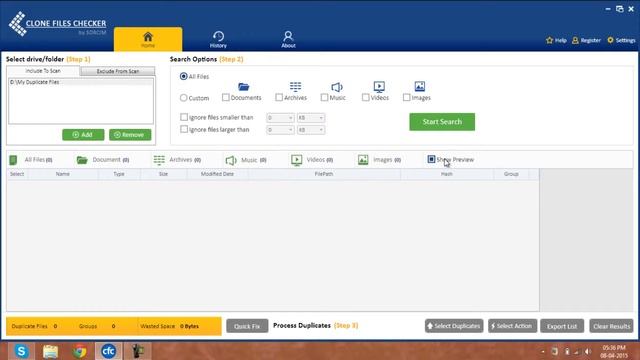Open larger-than KB unit dropdown
The image size is (640, 360).
click(x=311, y=130)
